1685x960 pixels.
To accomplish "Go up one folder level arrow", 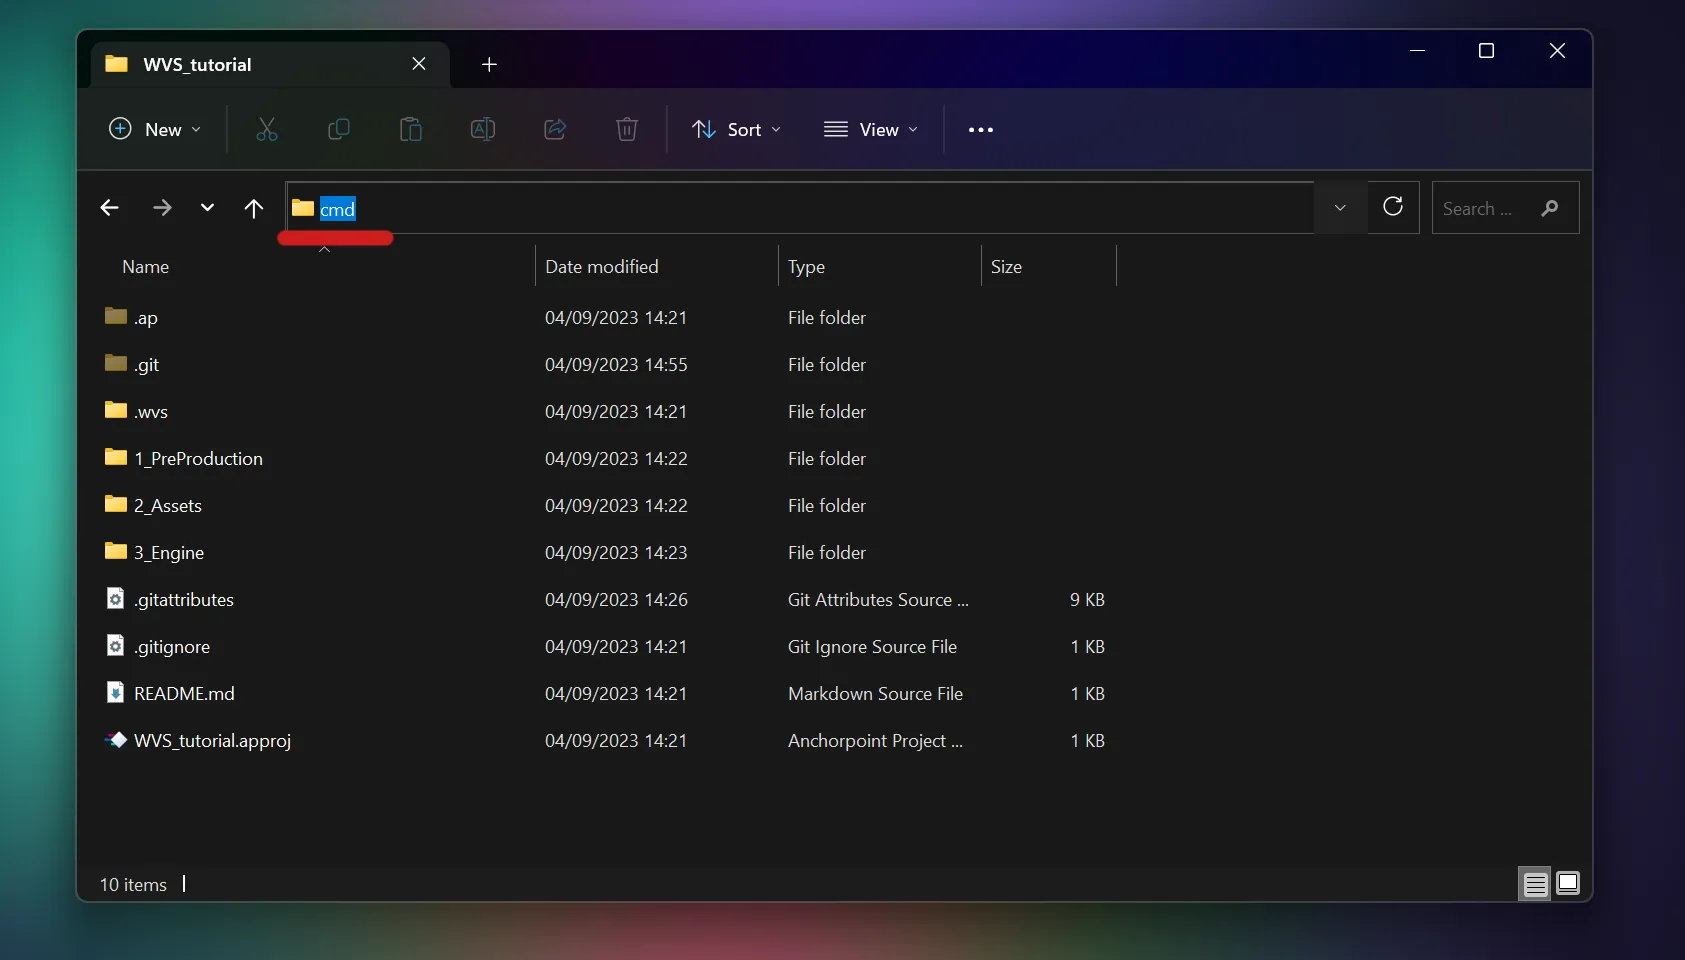I will pyautogui.click(x=254, y=208).
